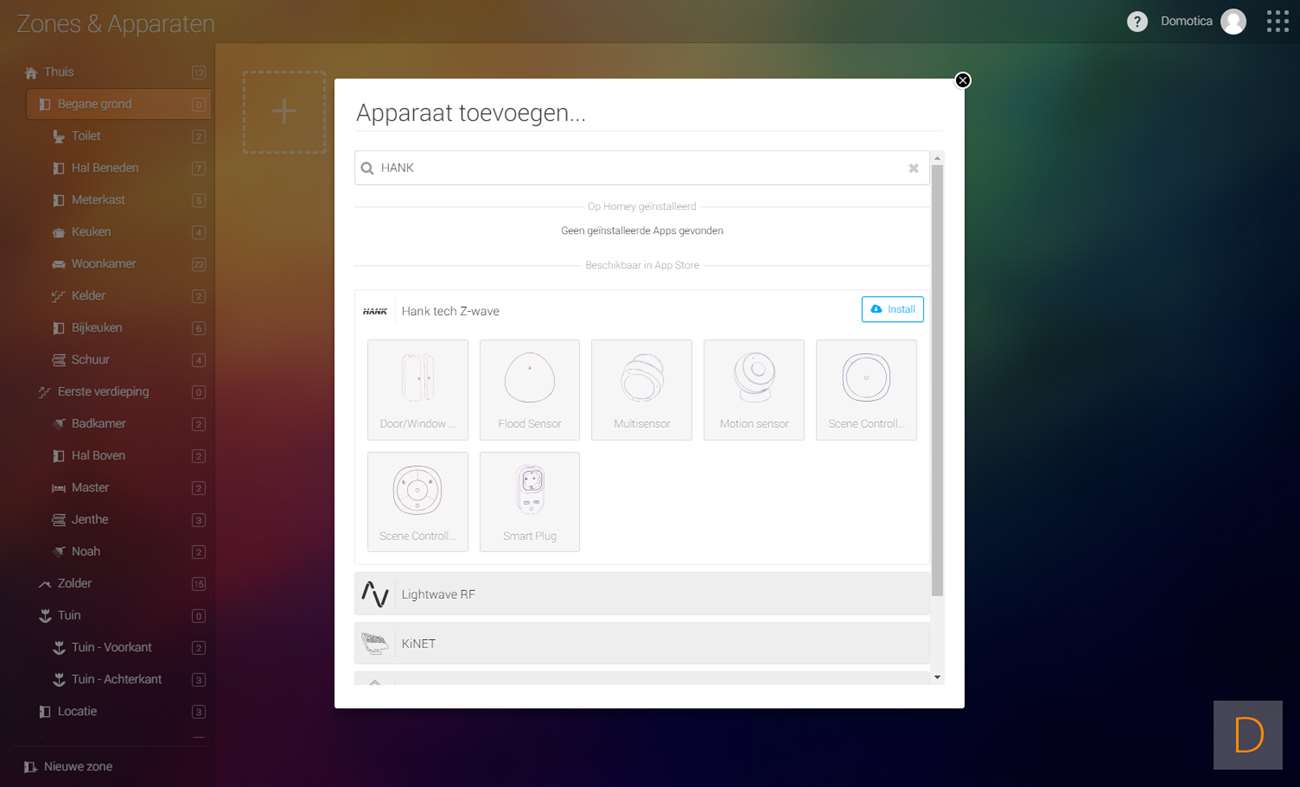
Task: Open the apps grid menu icon
Action: (1277, 22)
